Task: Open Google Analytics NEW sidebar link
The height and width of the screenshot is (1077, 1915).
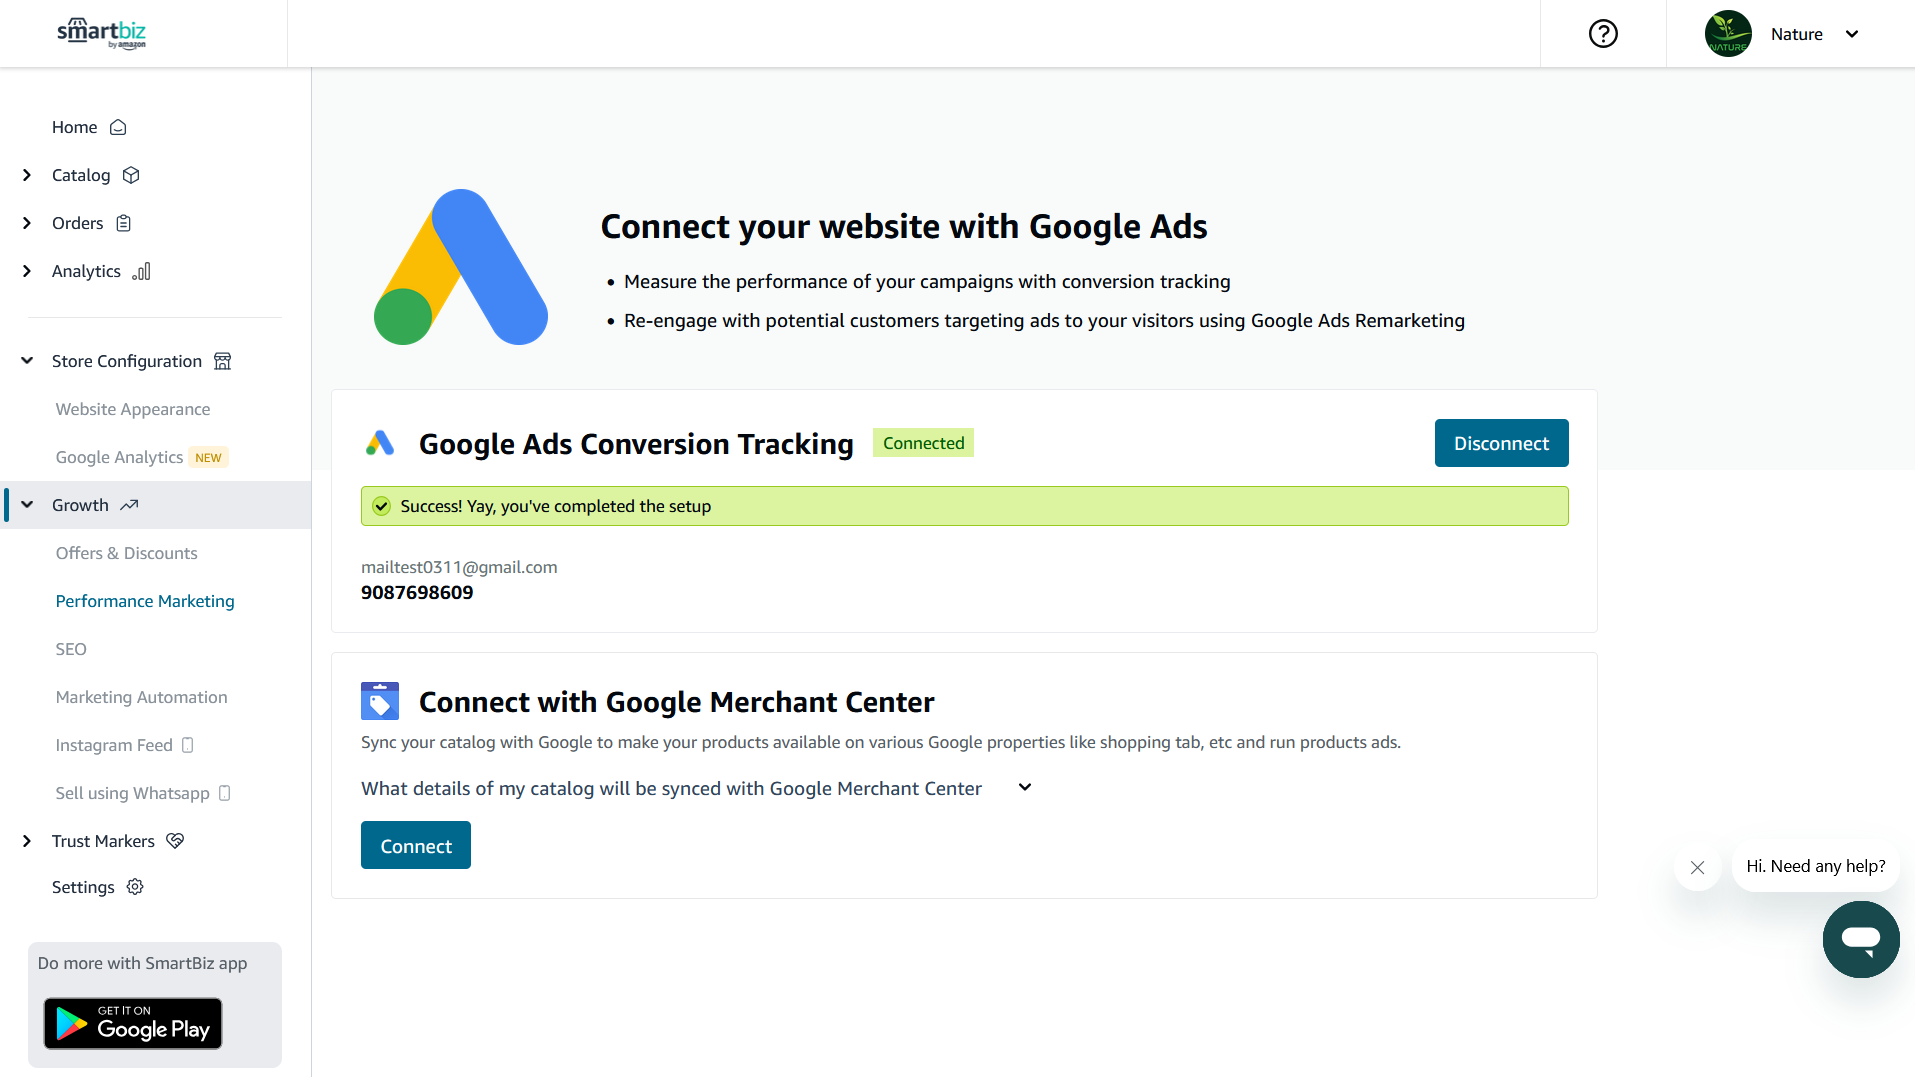Action: coord(142,457)
